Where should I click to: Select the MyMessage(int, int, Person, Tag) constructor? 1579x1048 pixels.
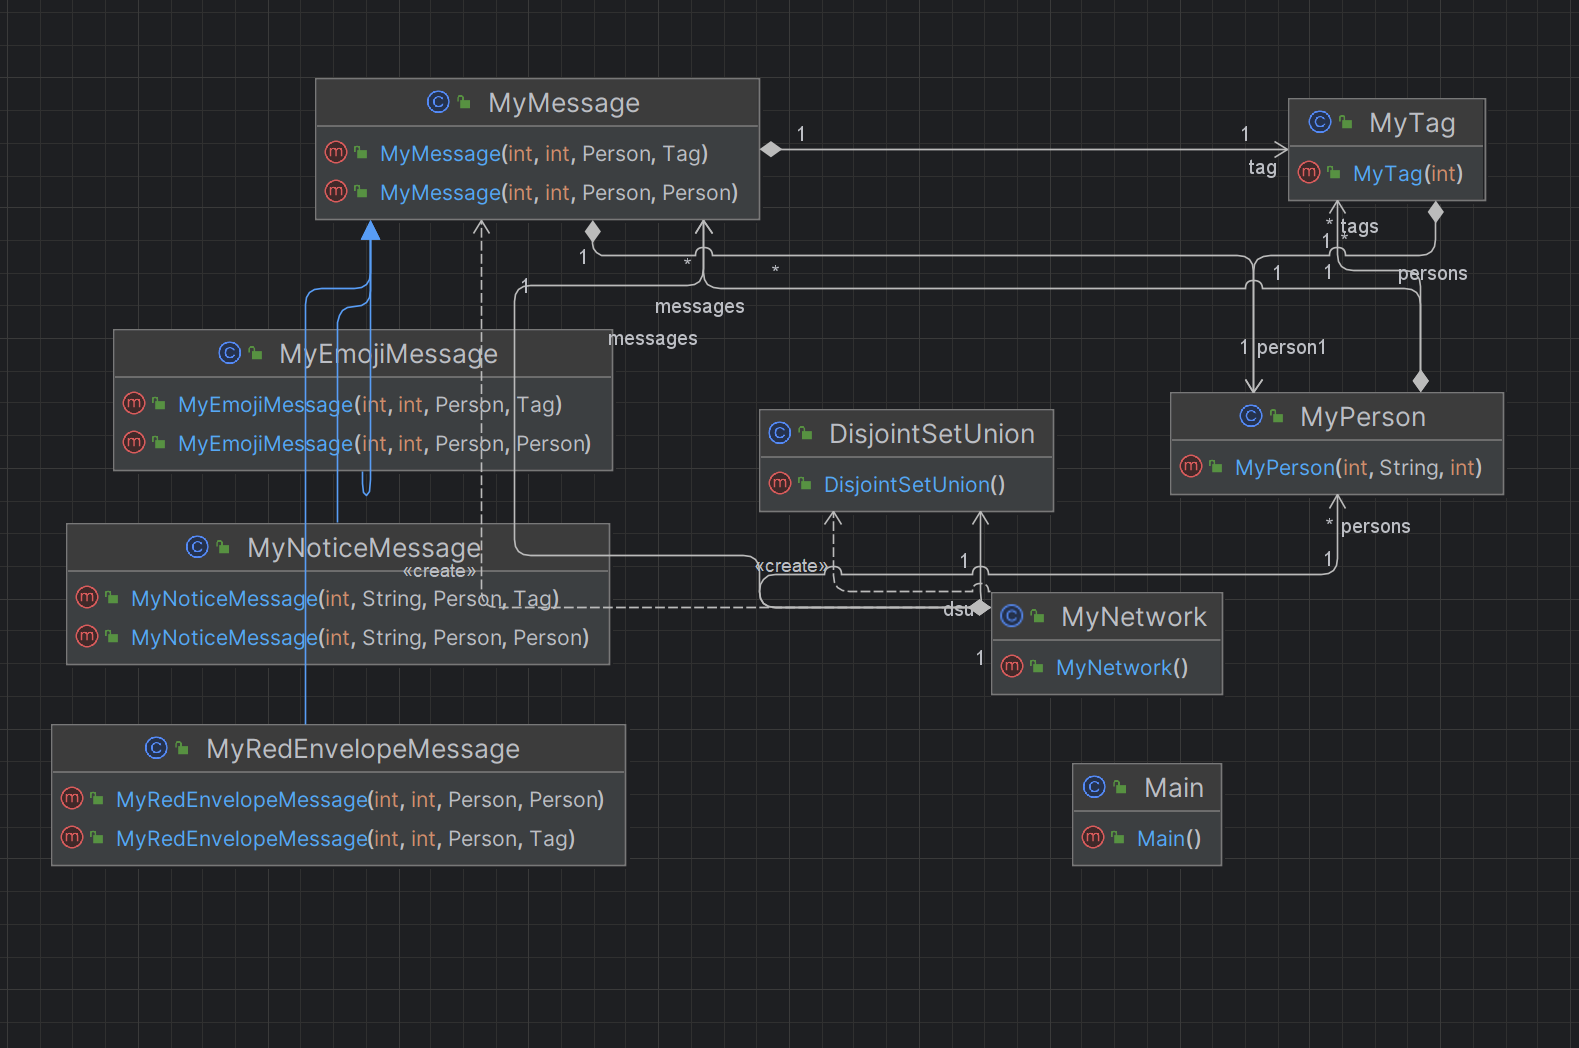[x=537, y=153]
